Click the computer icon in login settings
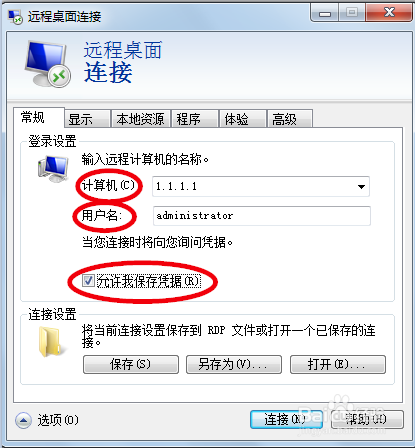The image size is (415, 448). (x=53, y=168)
